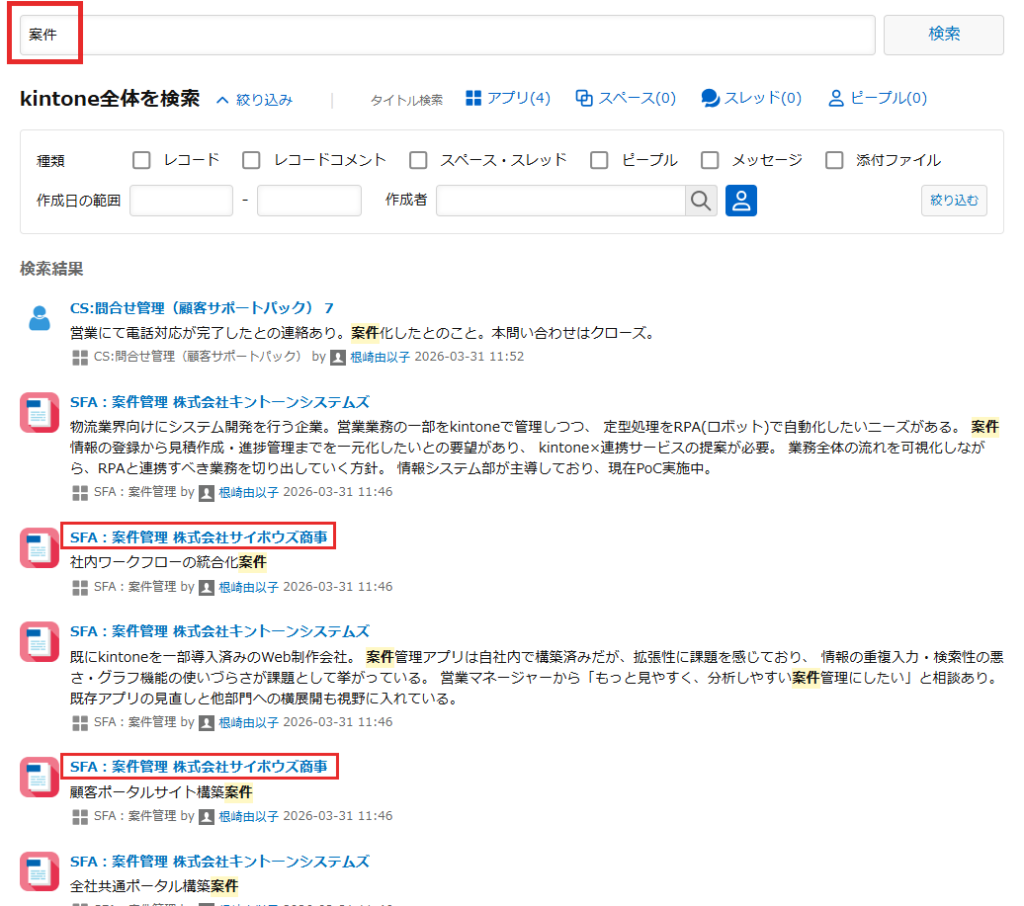
Task: Open the Spaces (0) filter tab
Action: (x=626, y=98)
